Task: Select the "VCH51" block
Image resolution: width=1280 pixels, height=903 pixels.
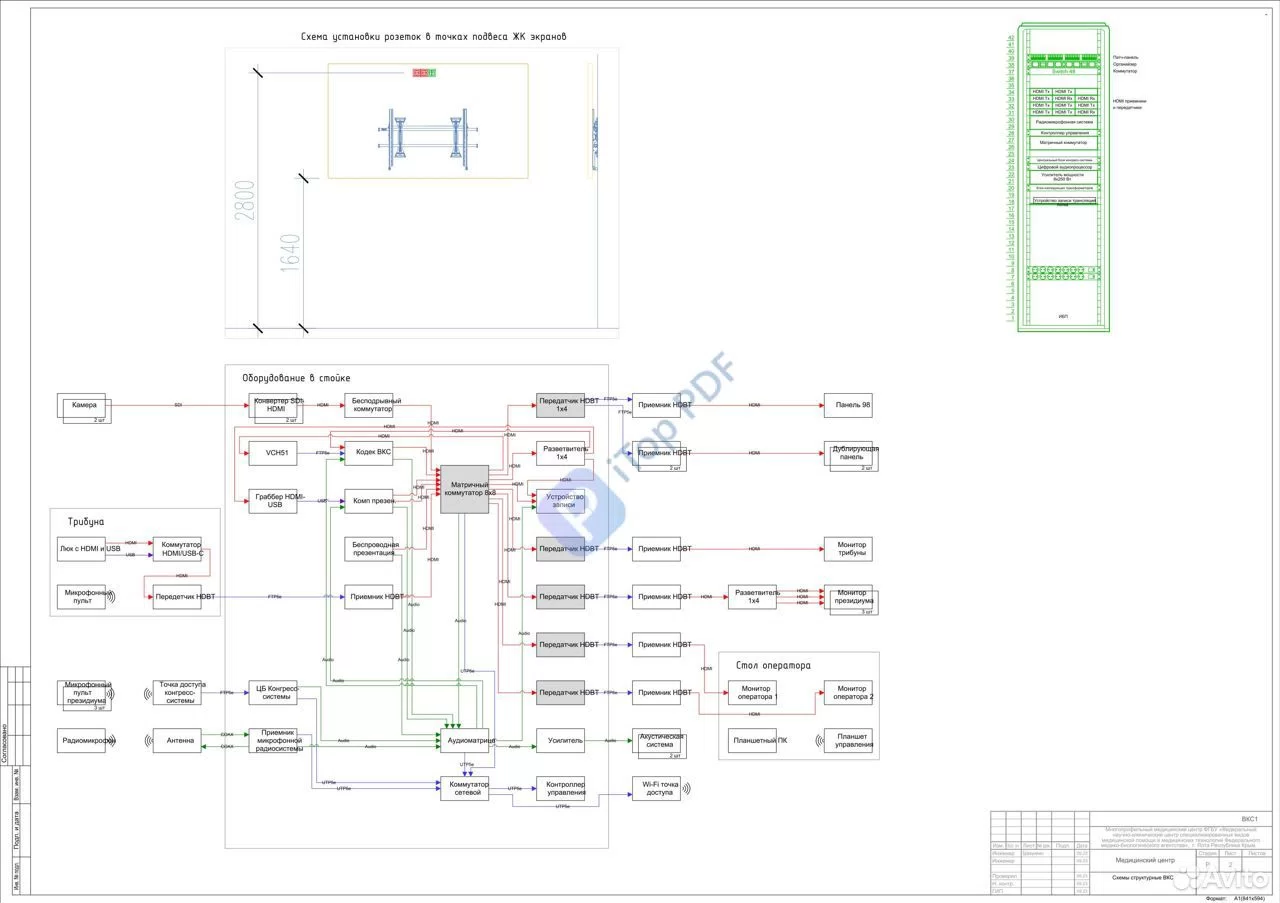Action: click(273, 453)
